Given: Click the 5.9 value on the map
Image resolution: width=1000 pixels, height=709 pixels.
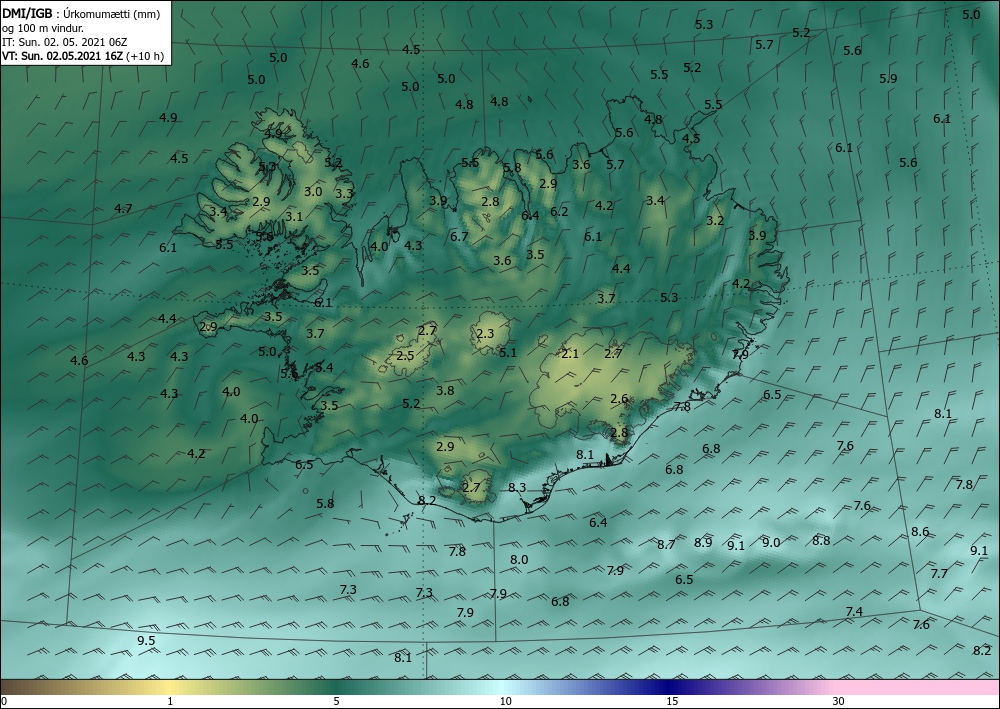Looking at the screenshot, I should pyautogui.click(x=888, y=79).
